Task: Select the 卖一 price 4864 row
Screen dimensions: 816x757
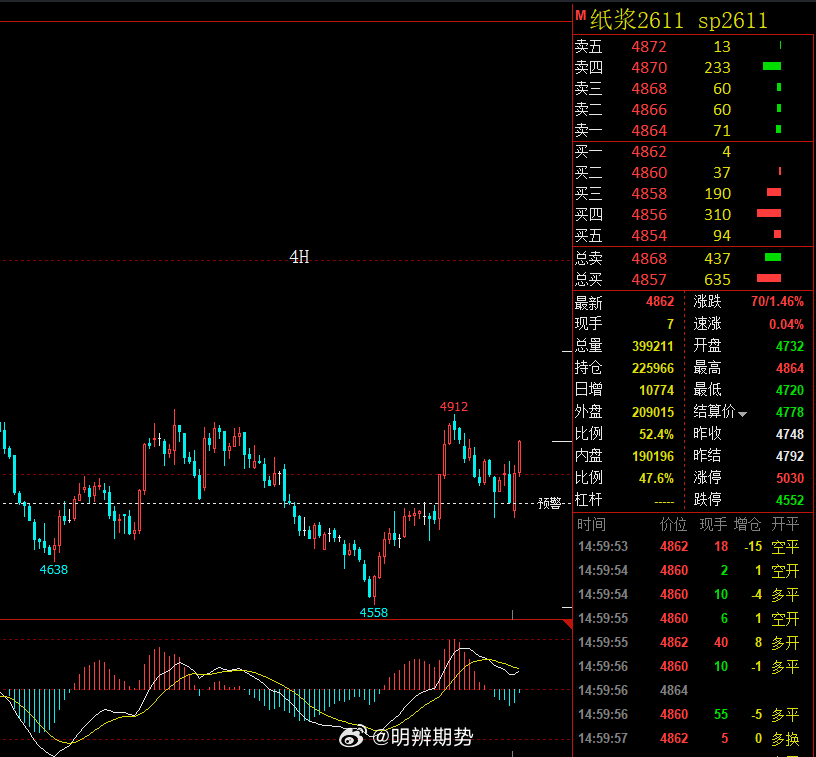Action: pyautogui.click(x=693, y=130)
